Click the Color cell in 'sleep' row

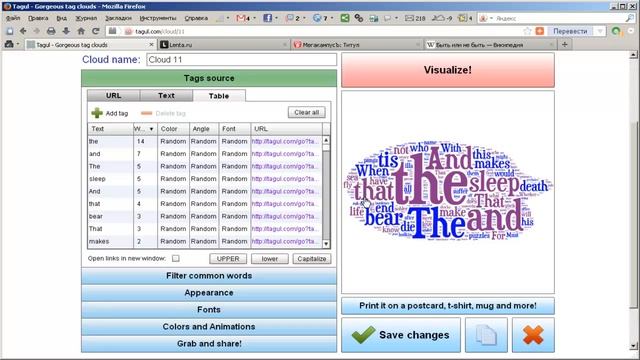coord(173,179)
